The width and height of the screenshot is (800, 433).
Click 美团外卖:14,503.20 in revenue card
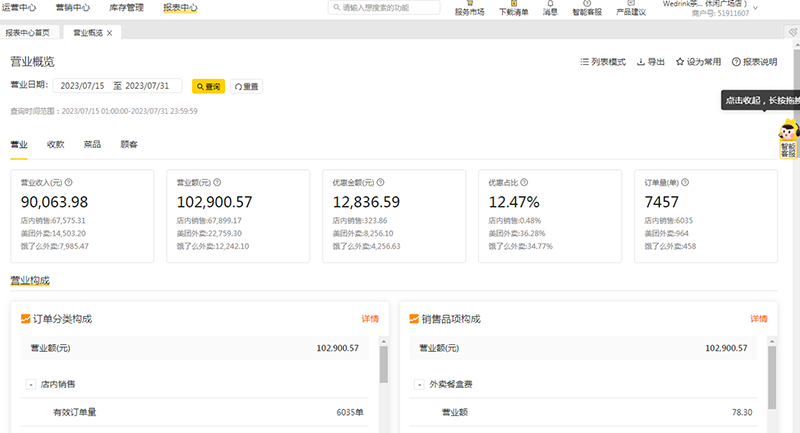pyautogui.click(x=53, y=233)
